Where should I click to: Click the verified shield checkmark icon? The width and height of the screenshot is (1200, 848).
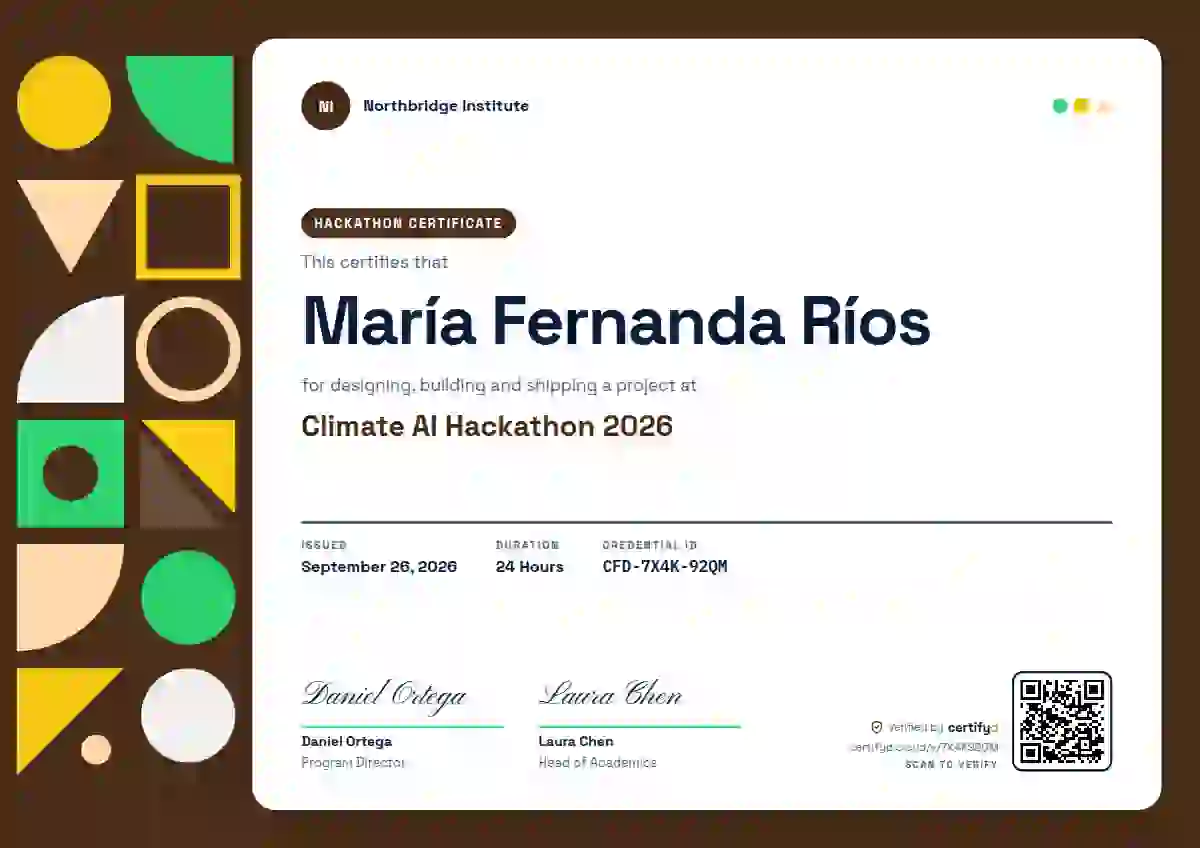877,728
